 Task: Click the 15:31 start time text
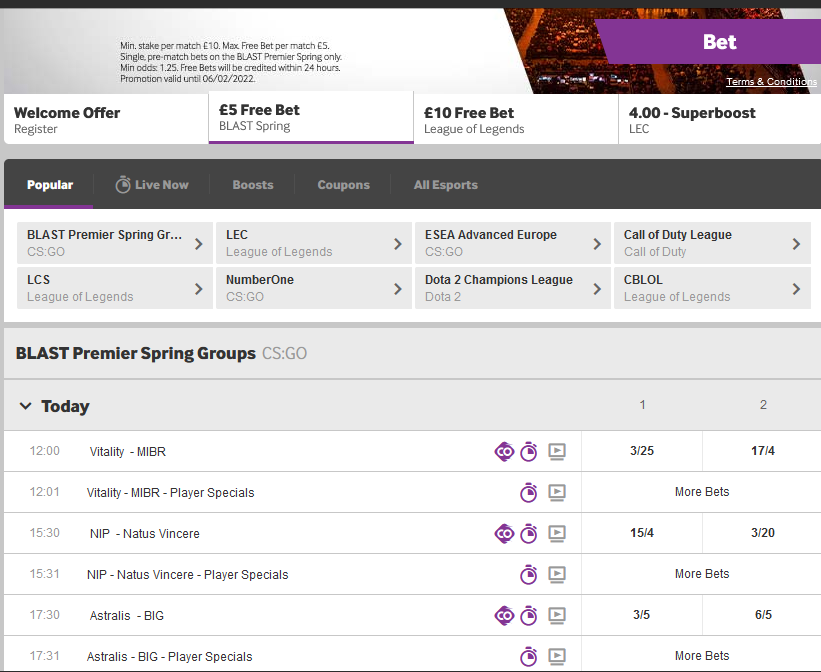pyautogui.click(x=45, y=574)
